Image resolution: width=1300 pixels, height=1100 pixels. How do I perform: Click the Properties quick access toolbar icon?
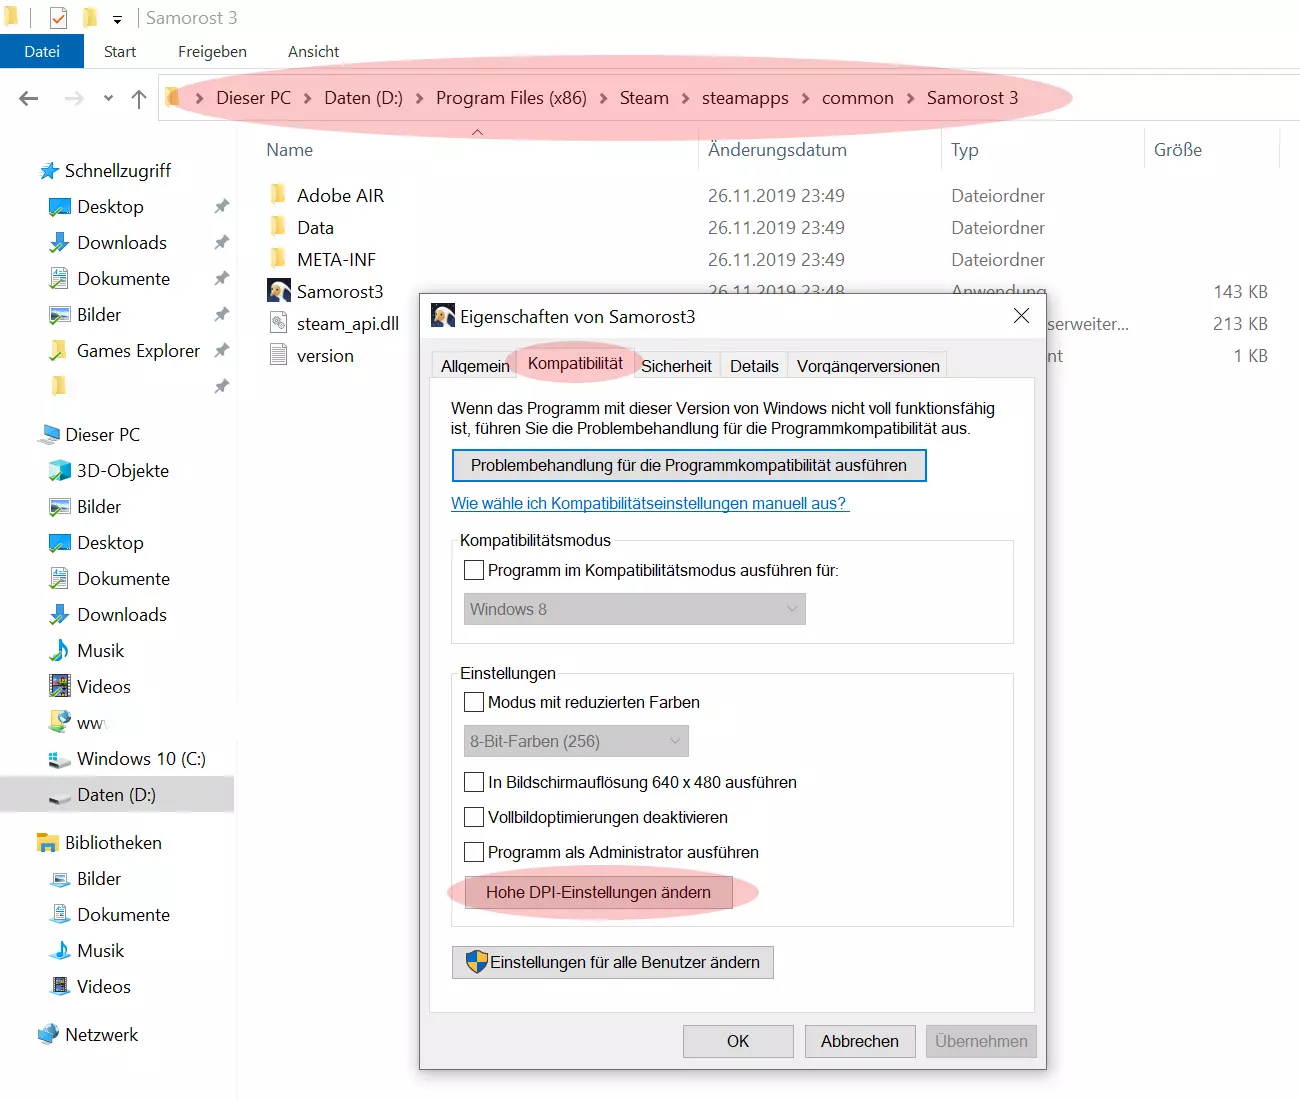click(59, 18)
